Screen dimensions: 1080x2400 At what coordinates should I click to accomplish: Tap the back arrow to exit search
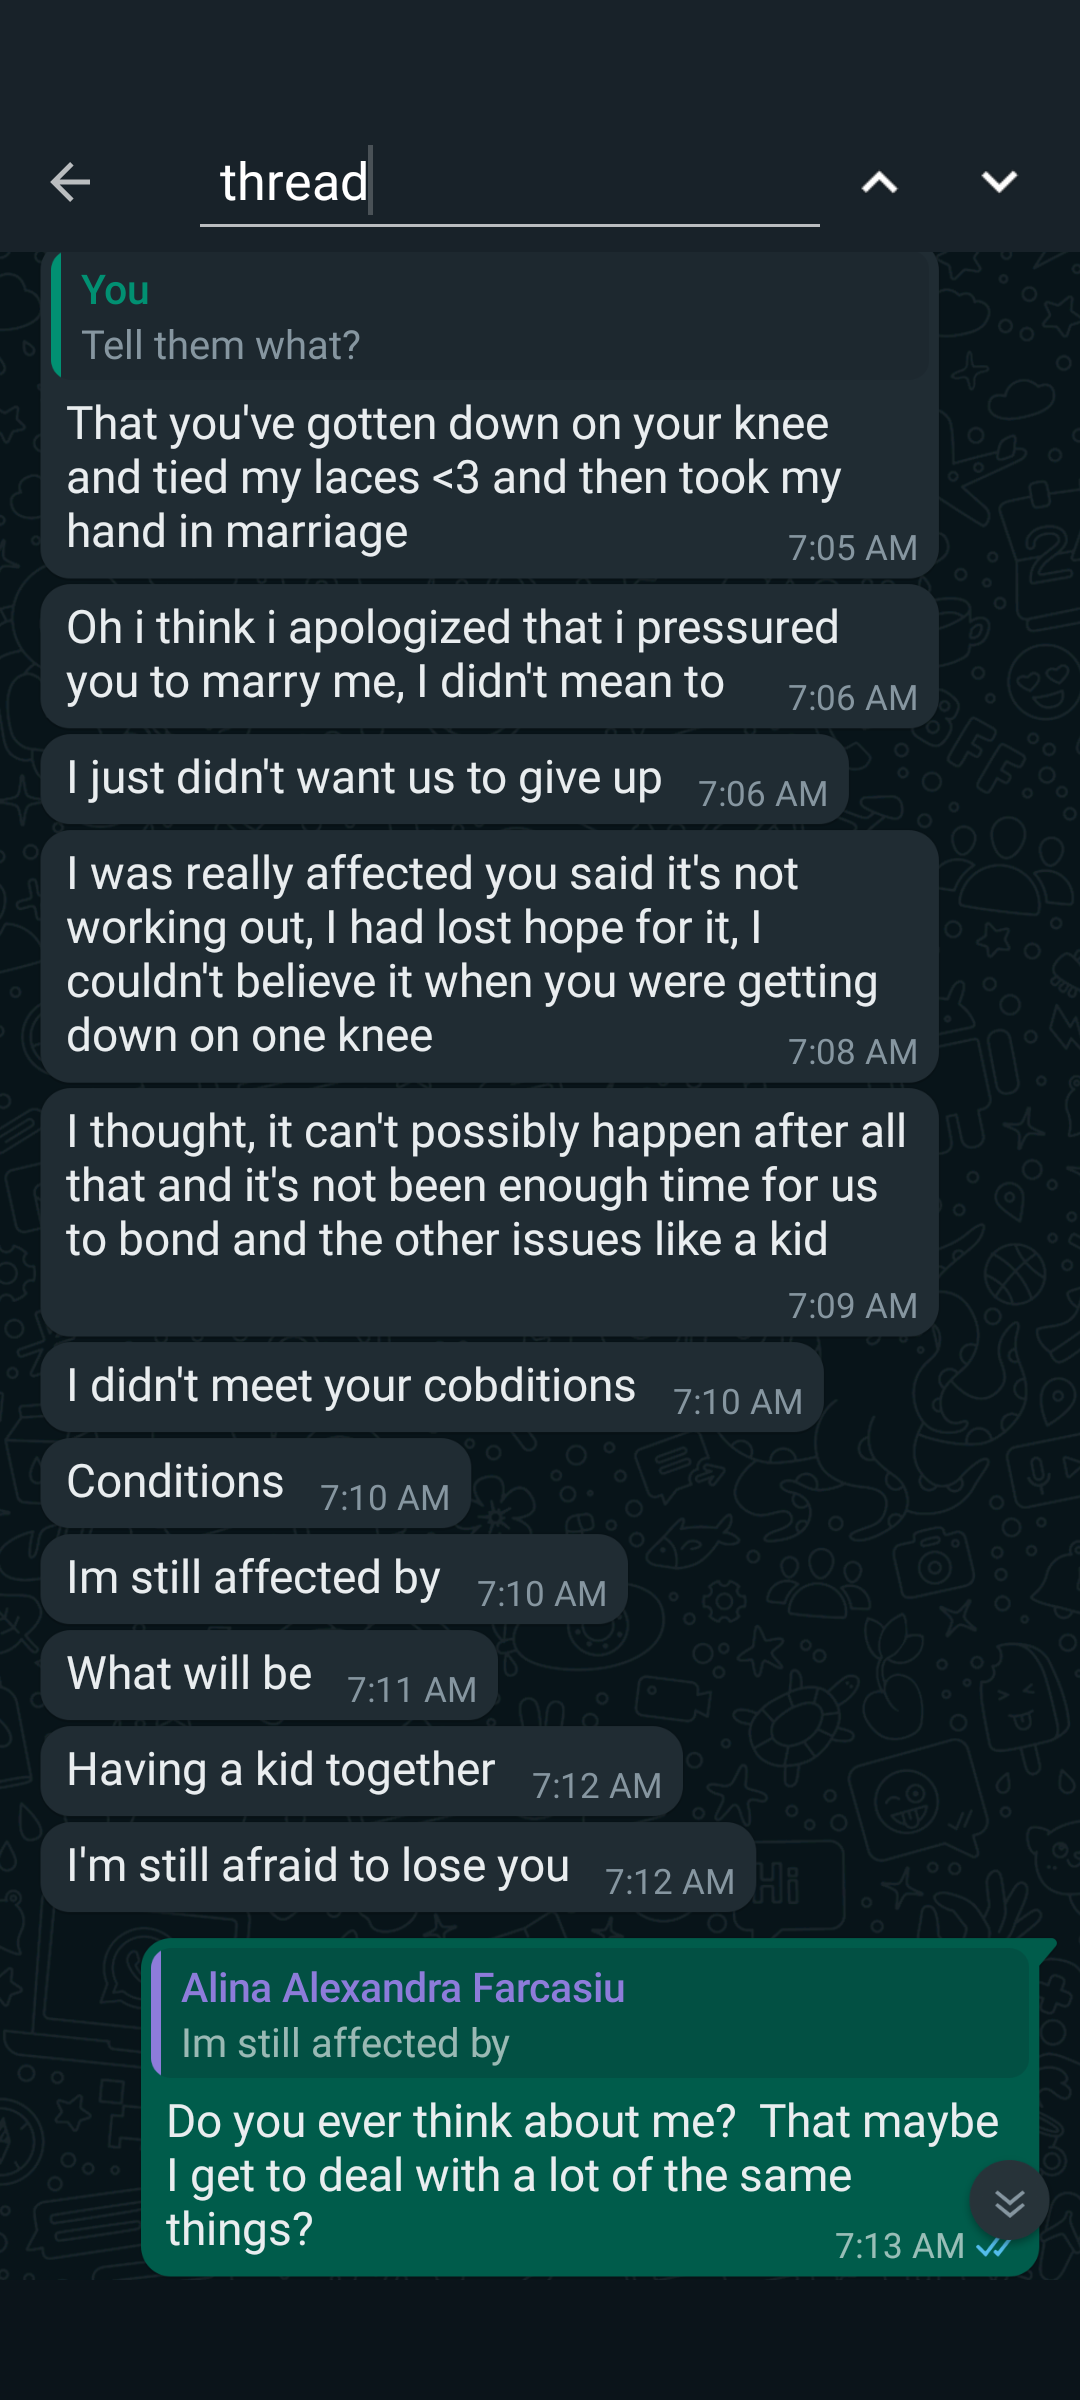(x=70, y=182)
